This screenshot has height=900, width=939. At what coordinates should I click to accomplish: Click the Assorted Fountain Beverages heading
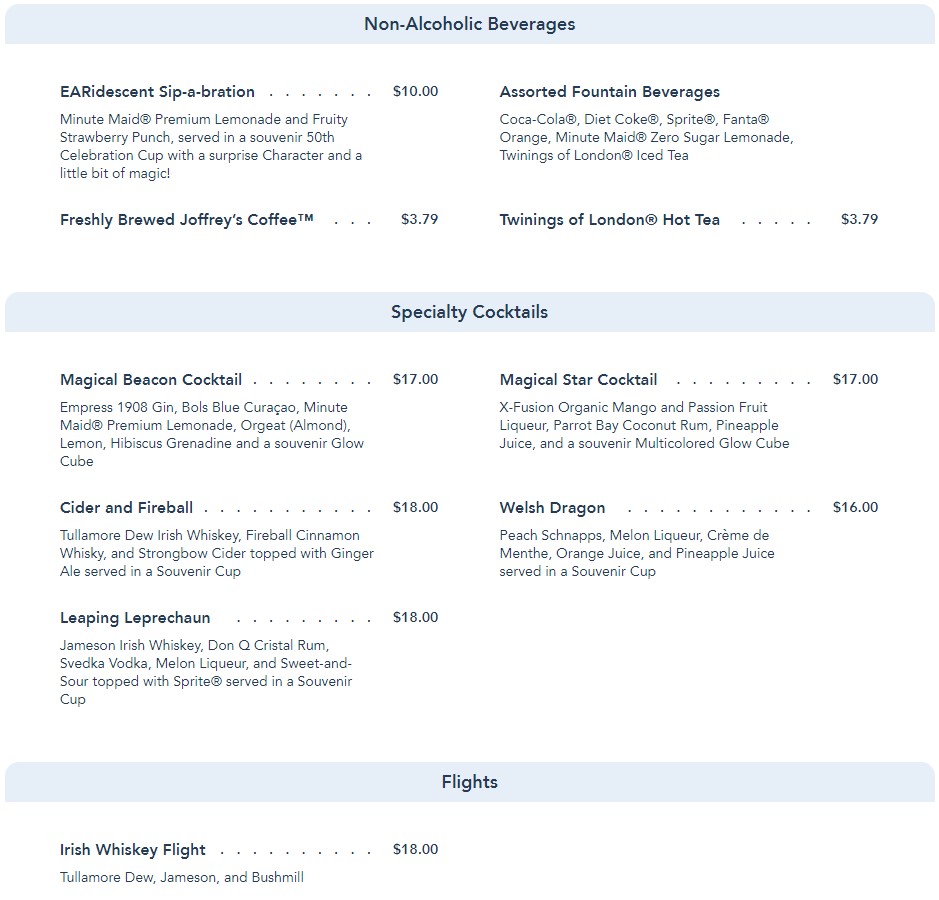[609, 92]
